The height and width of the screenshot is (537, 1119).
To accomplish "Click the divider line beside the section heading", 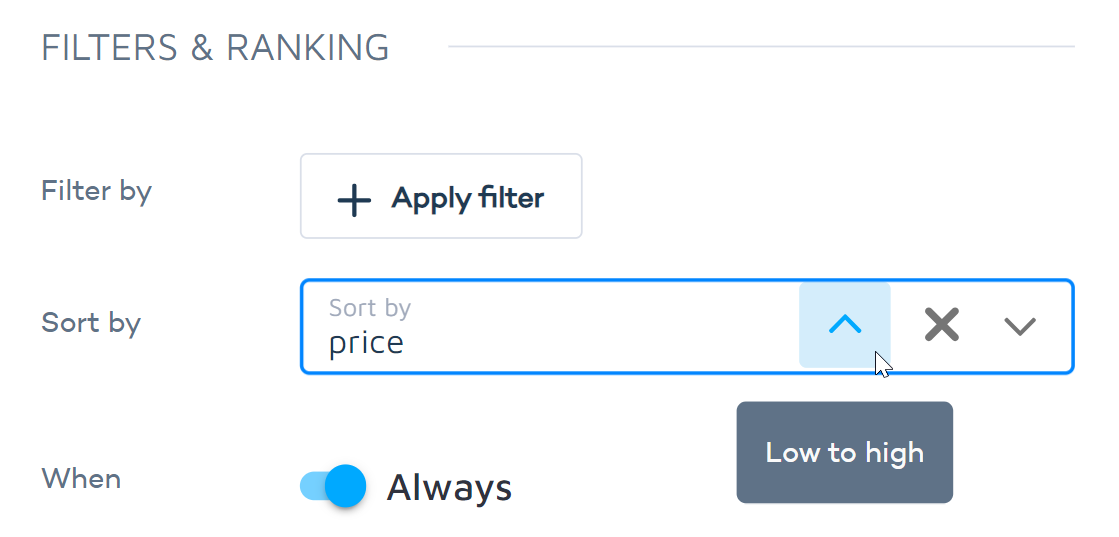I will [x=760, y=46].
